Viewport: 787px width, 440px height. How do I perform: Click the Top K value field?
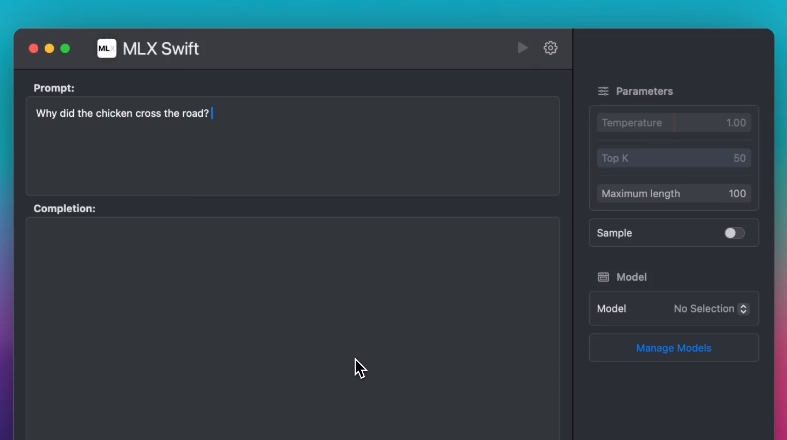(x=673, y=158)
